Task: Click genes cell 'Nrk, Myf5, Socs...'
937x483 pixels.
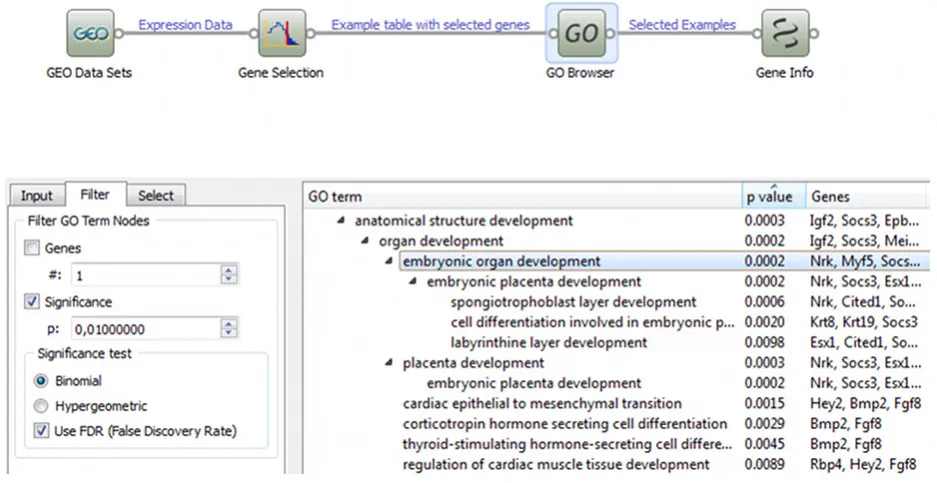Action: (865, 261)
